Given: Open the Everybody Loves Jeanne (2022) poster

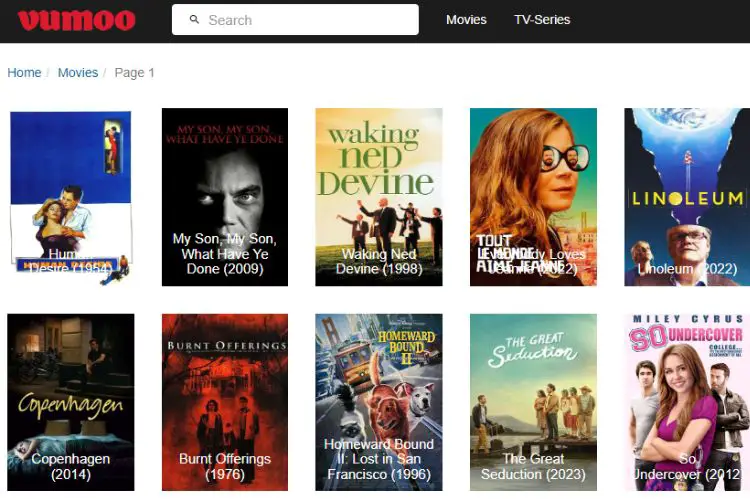Looking at the screenshot, I should [533, 197].
